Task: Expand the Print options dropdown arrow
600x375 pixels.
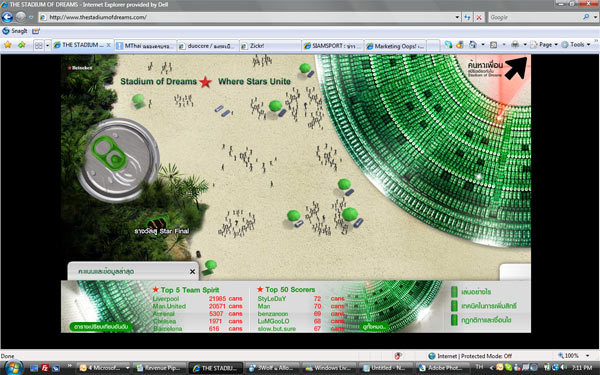Action: coord(525,45)
